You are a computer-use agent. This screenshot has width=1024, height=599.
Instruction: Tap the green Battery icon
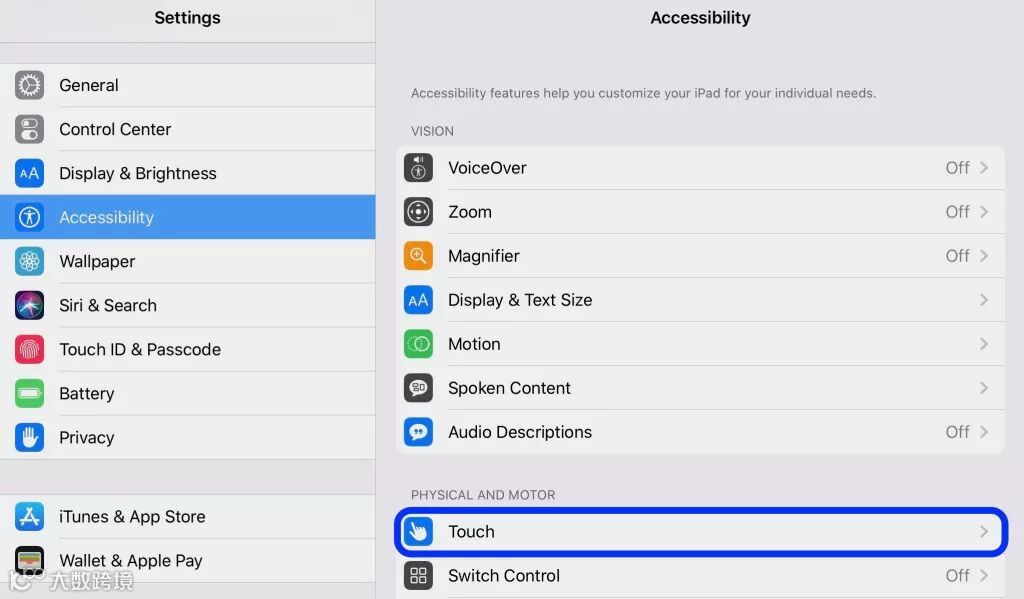[29, 393]
